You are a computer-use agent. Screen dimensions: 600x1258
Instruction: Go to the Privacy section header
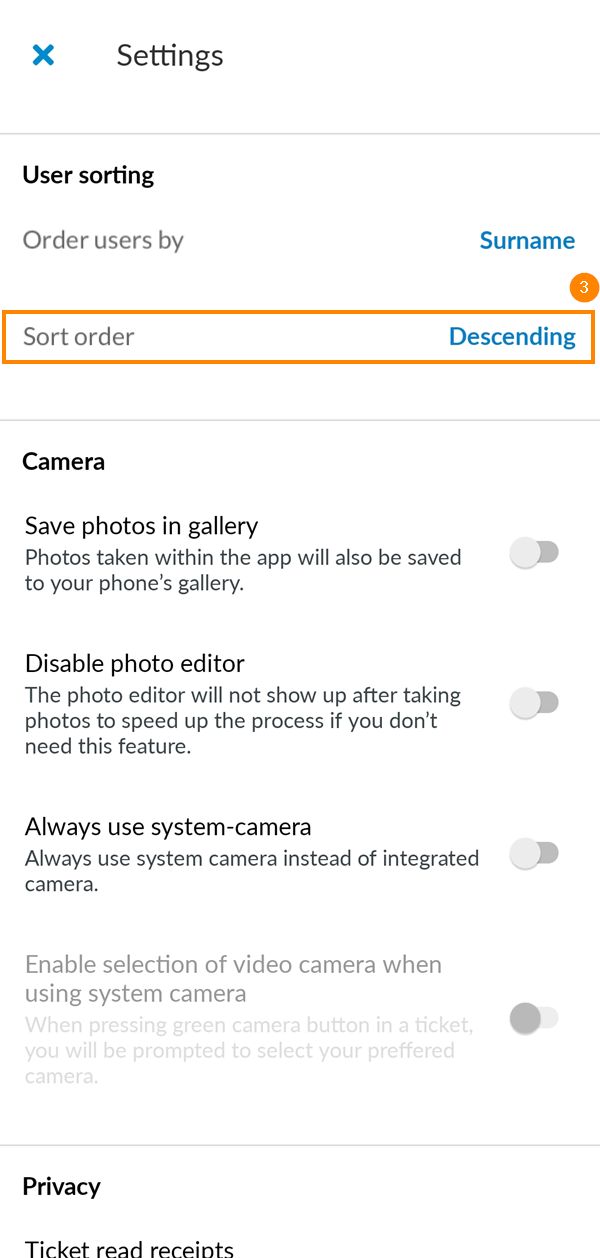pyautogui.click(x=61, y=1187)
